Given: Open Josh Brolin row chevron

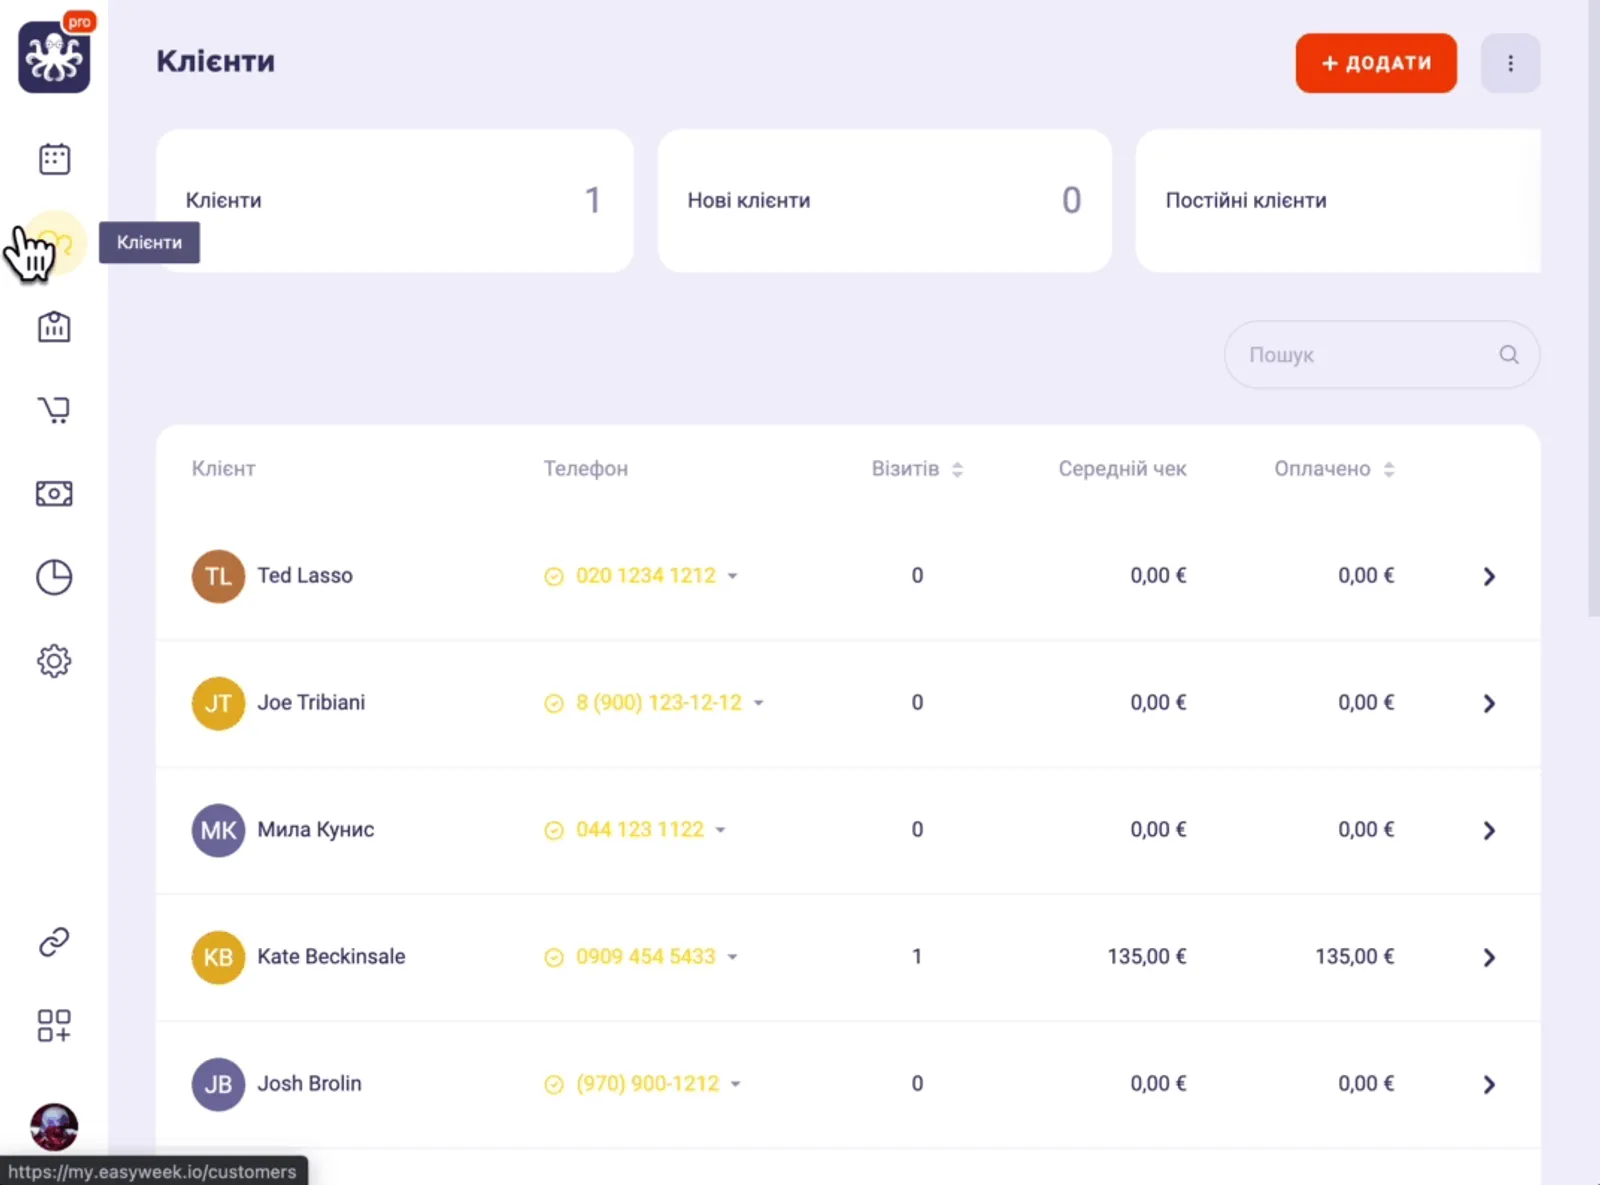Looking at the screenshot, I should pyautogui.click(x=1489, y=1084).
